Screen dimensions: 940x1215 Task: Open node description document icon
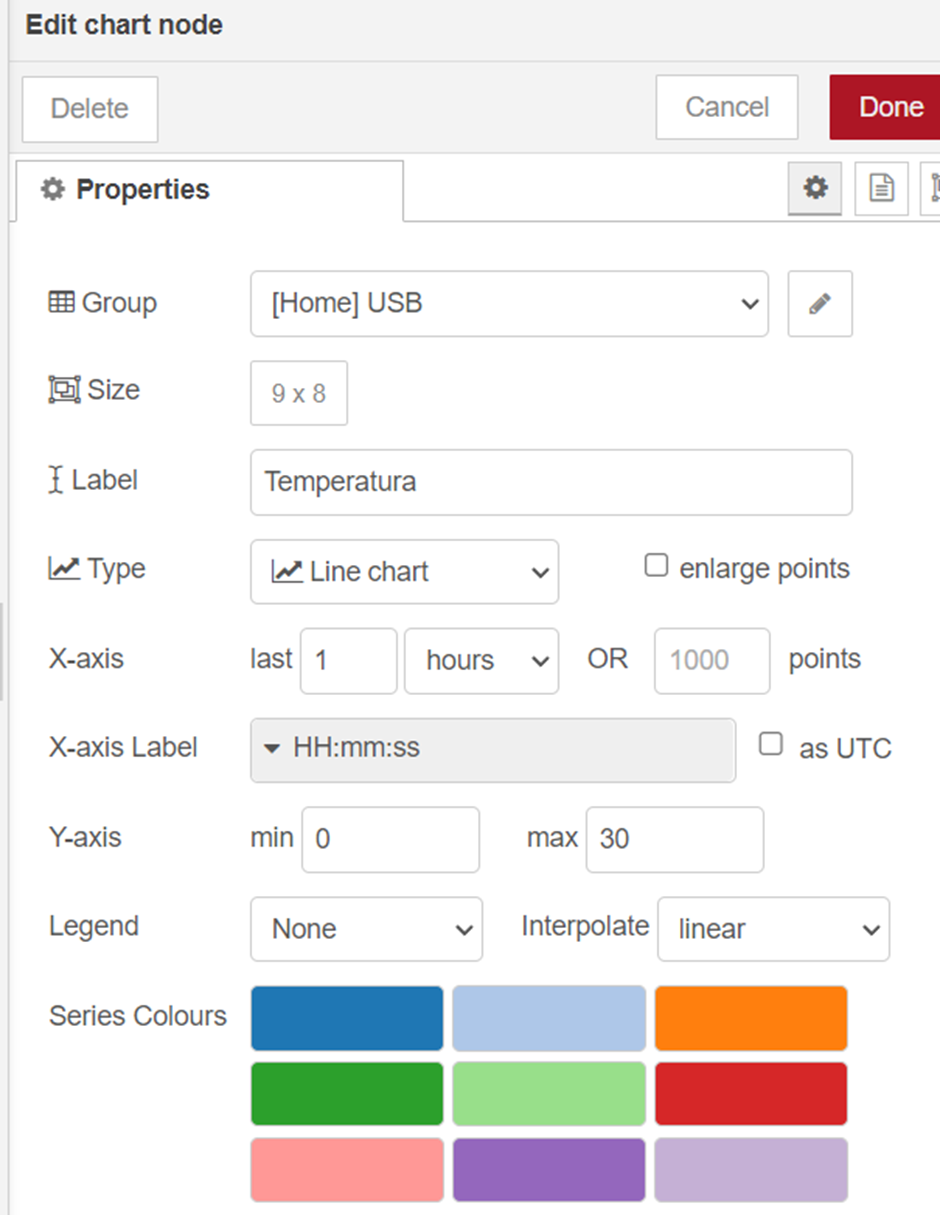click(x=881, y=188)
